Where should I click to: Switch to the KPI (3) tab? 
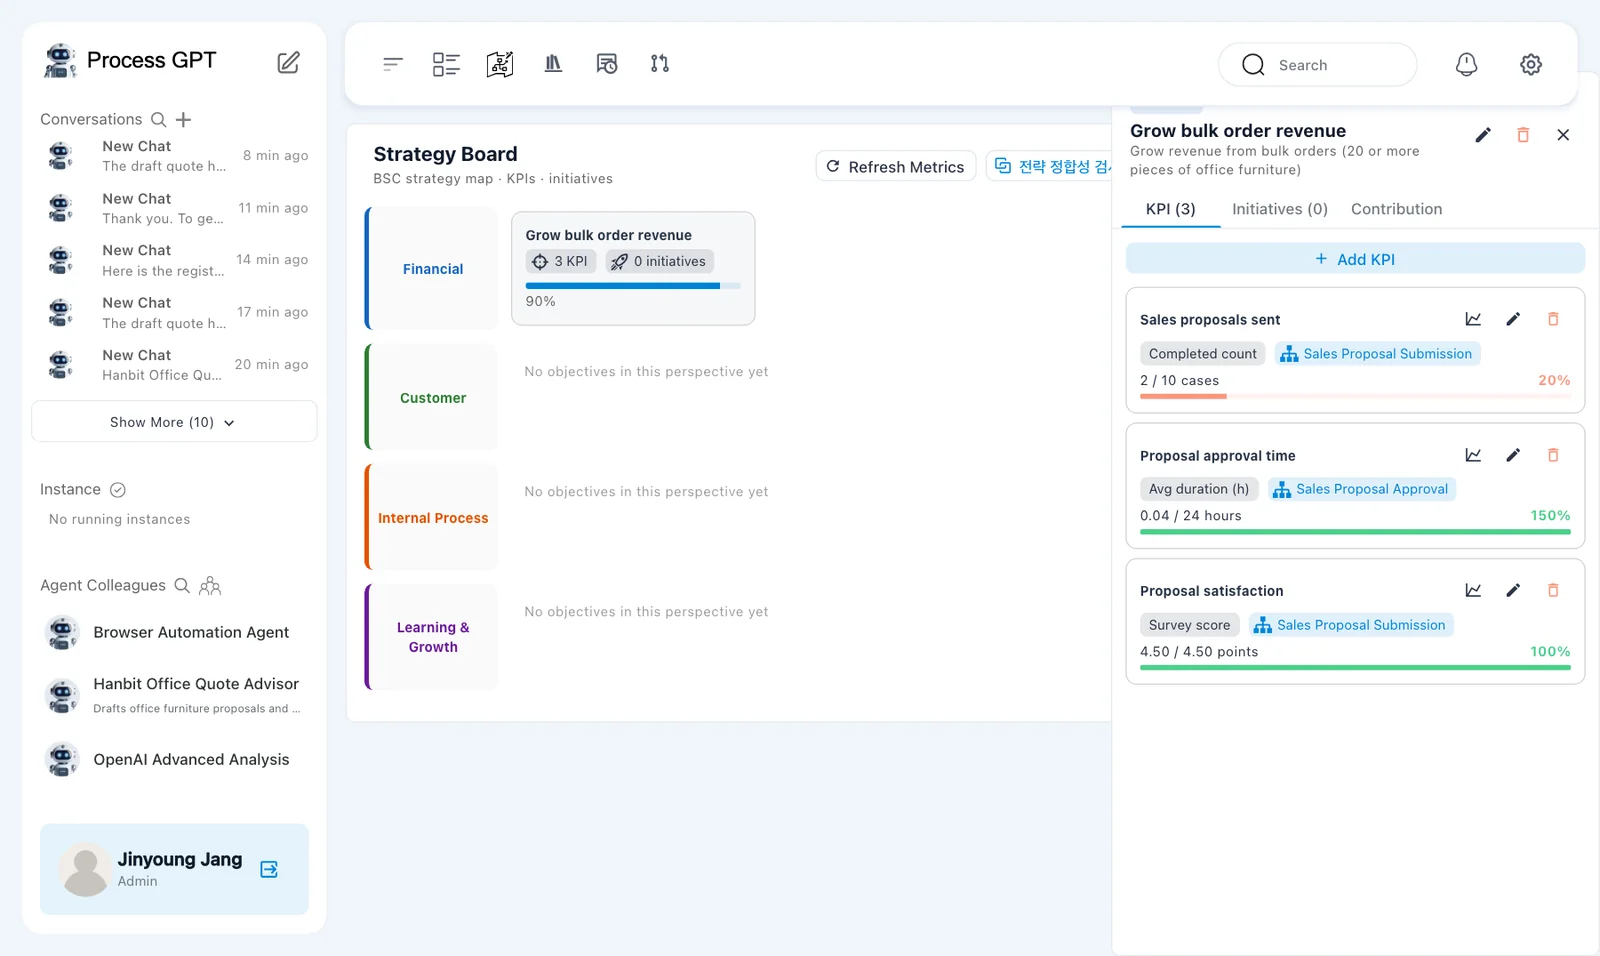coord(1171,209)
